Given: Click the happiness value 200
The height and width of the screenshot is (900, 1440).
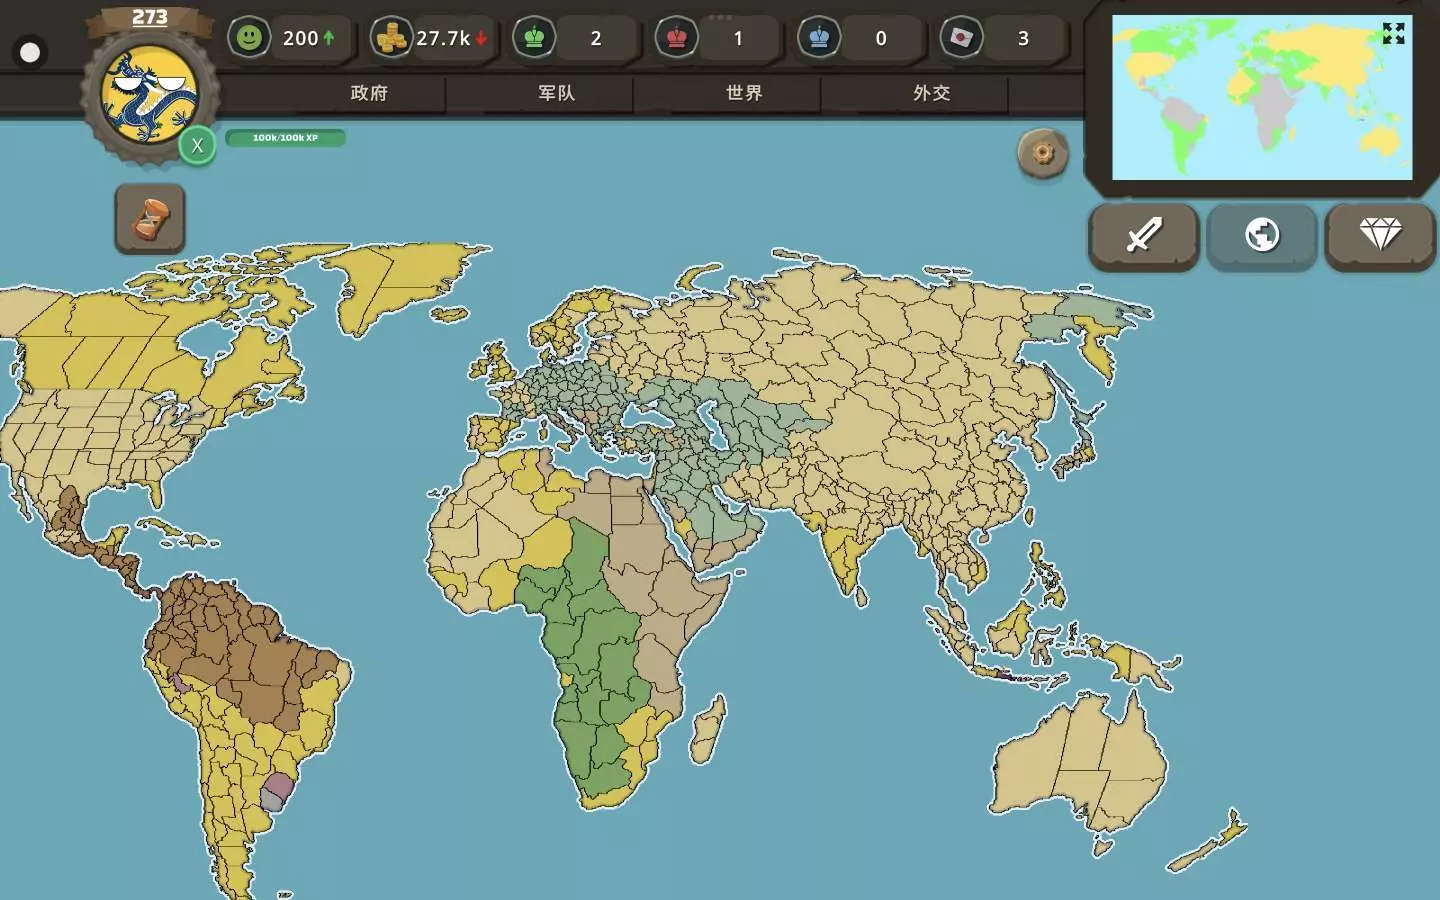Looking at the screenshot, I should pos(300,38).
